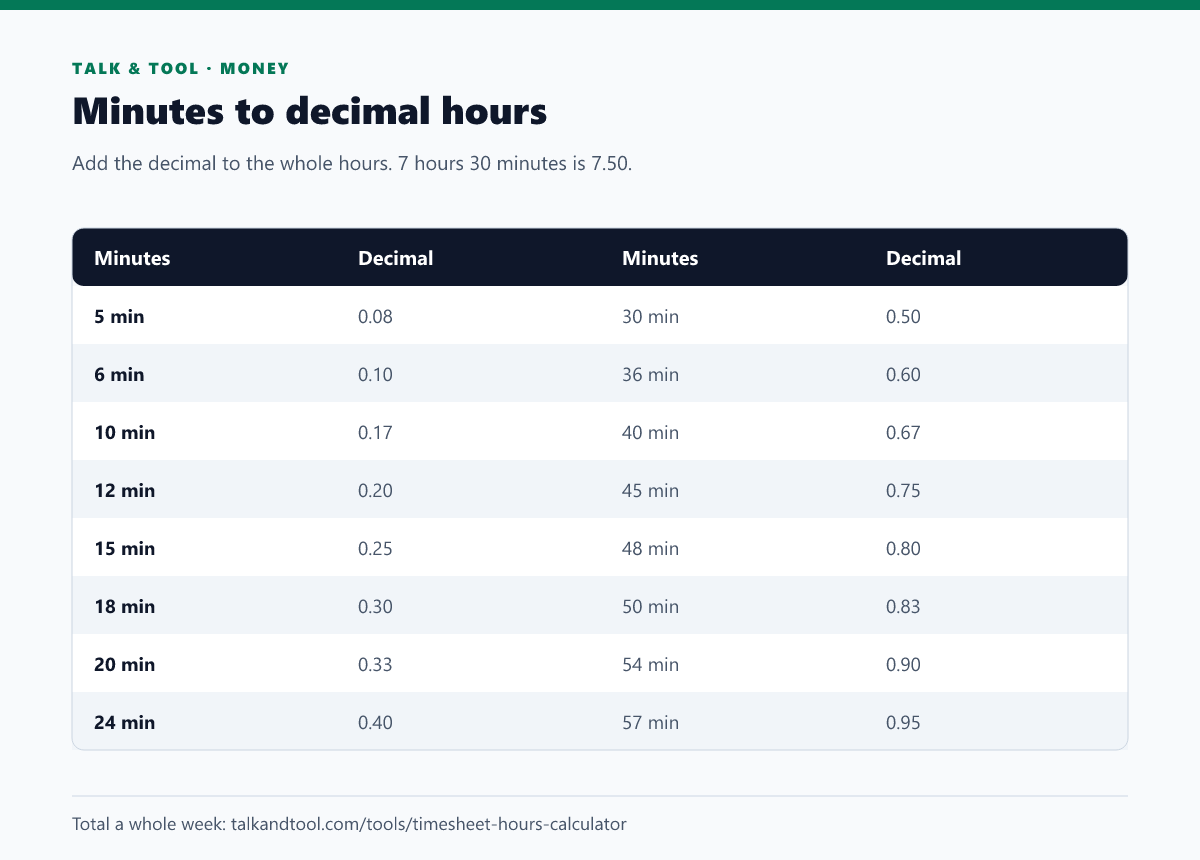Select the '6 min' row label

click(119, 375)
